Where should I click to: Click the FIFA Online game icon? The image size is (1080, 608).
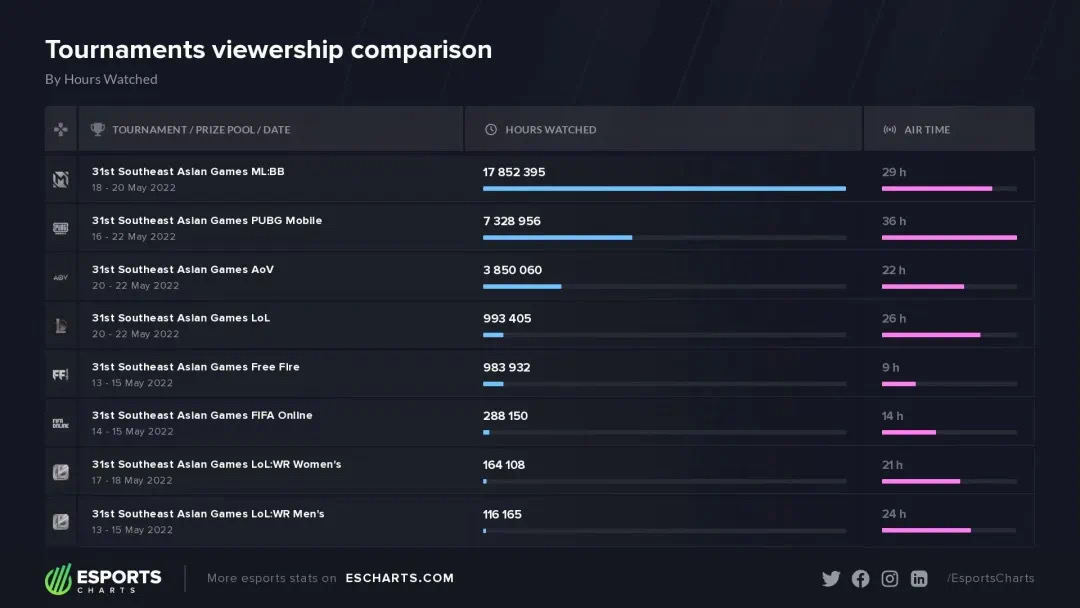(x=61, y=423)
